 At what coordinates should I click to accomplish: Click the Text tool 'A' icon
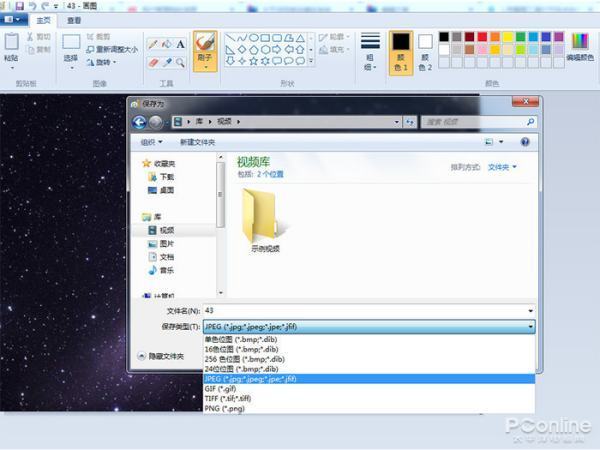click(181, 44)
